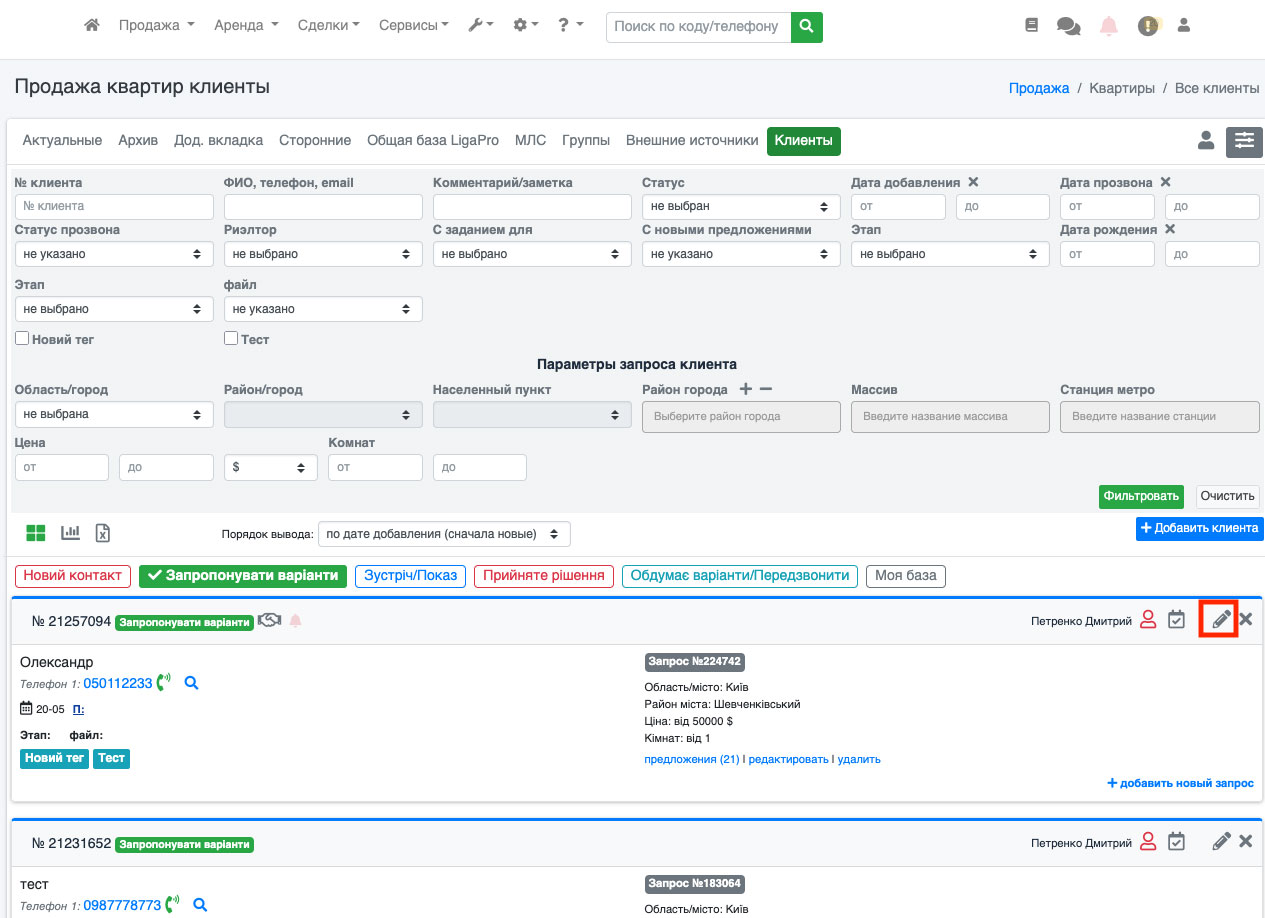This screenshot has height=918, width=1265.
Task: Open the Порядок вывода sort dropdown
Action: point(444,534)
